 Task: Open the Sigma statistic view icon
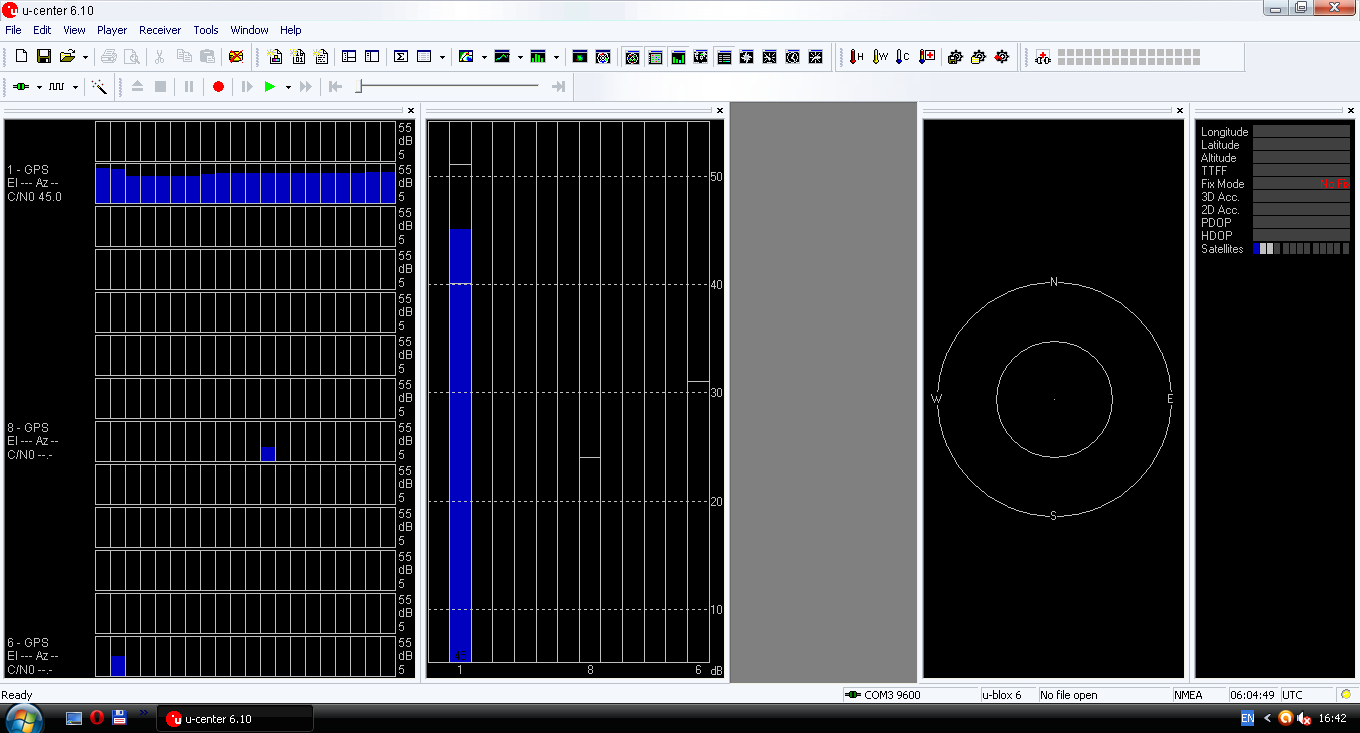tap(401, 57)
